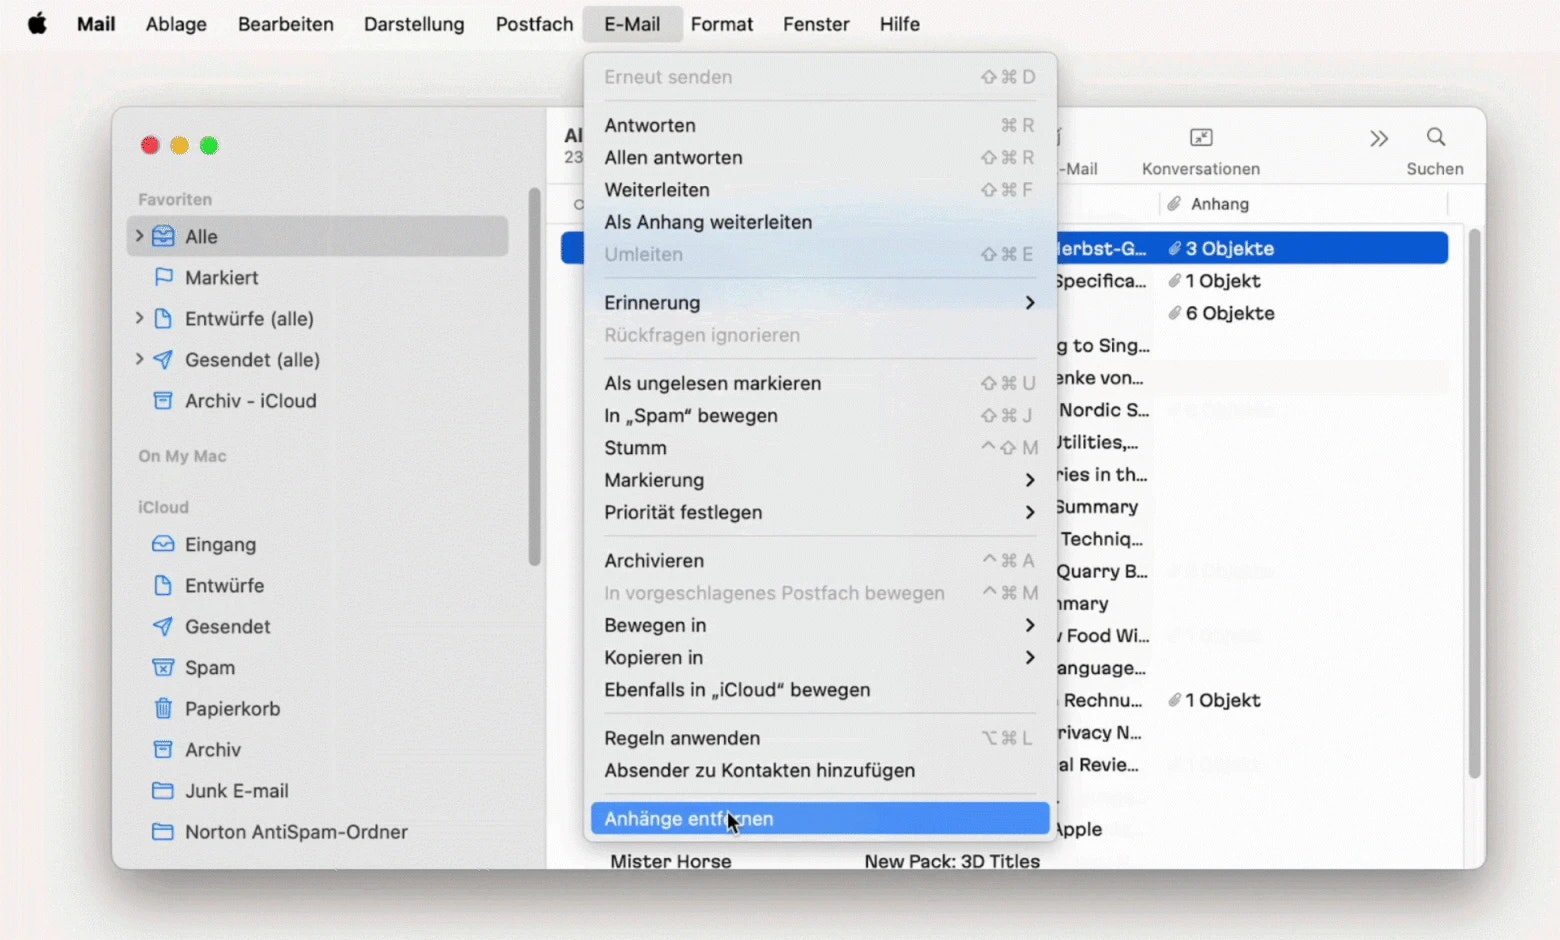Click the paperclip icon in Anhang header

click(1174, 204)
